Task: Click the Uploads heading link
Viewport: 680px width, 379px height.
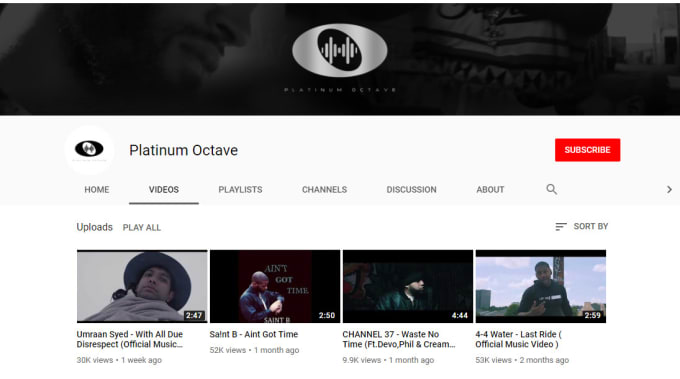Action: (95, 227)
